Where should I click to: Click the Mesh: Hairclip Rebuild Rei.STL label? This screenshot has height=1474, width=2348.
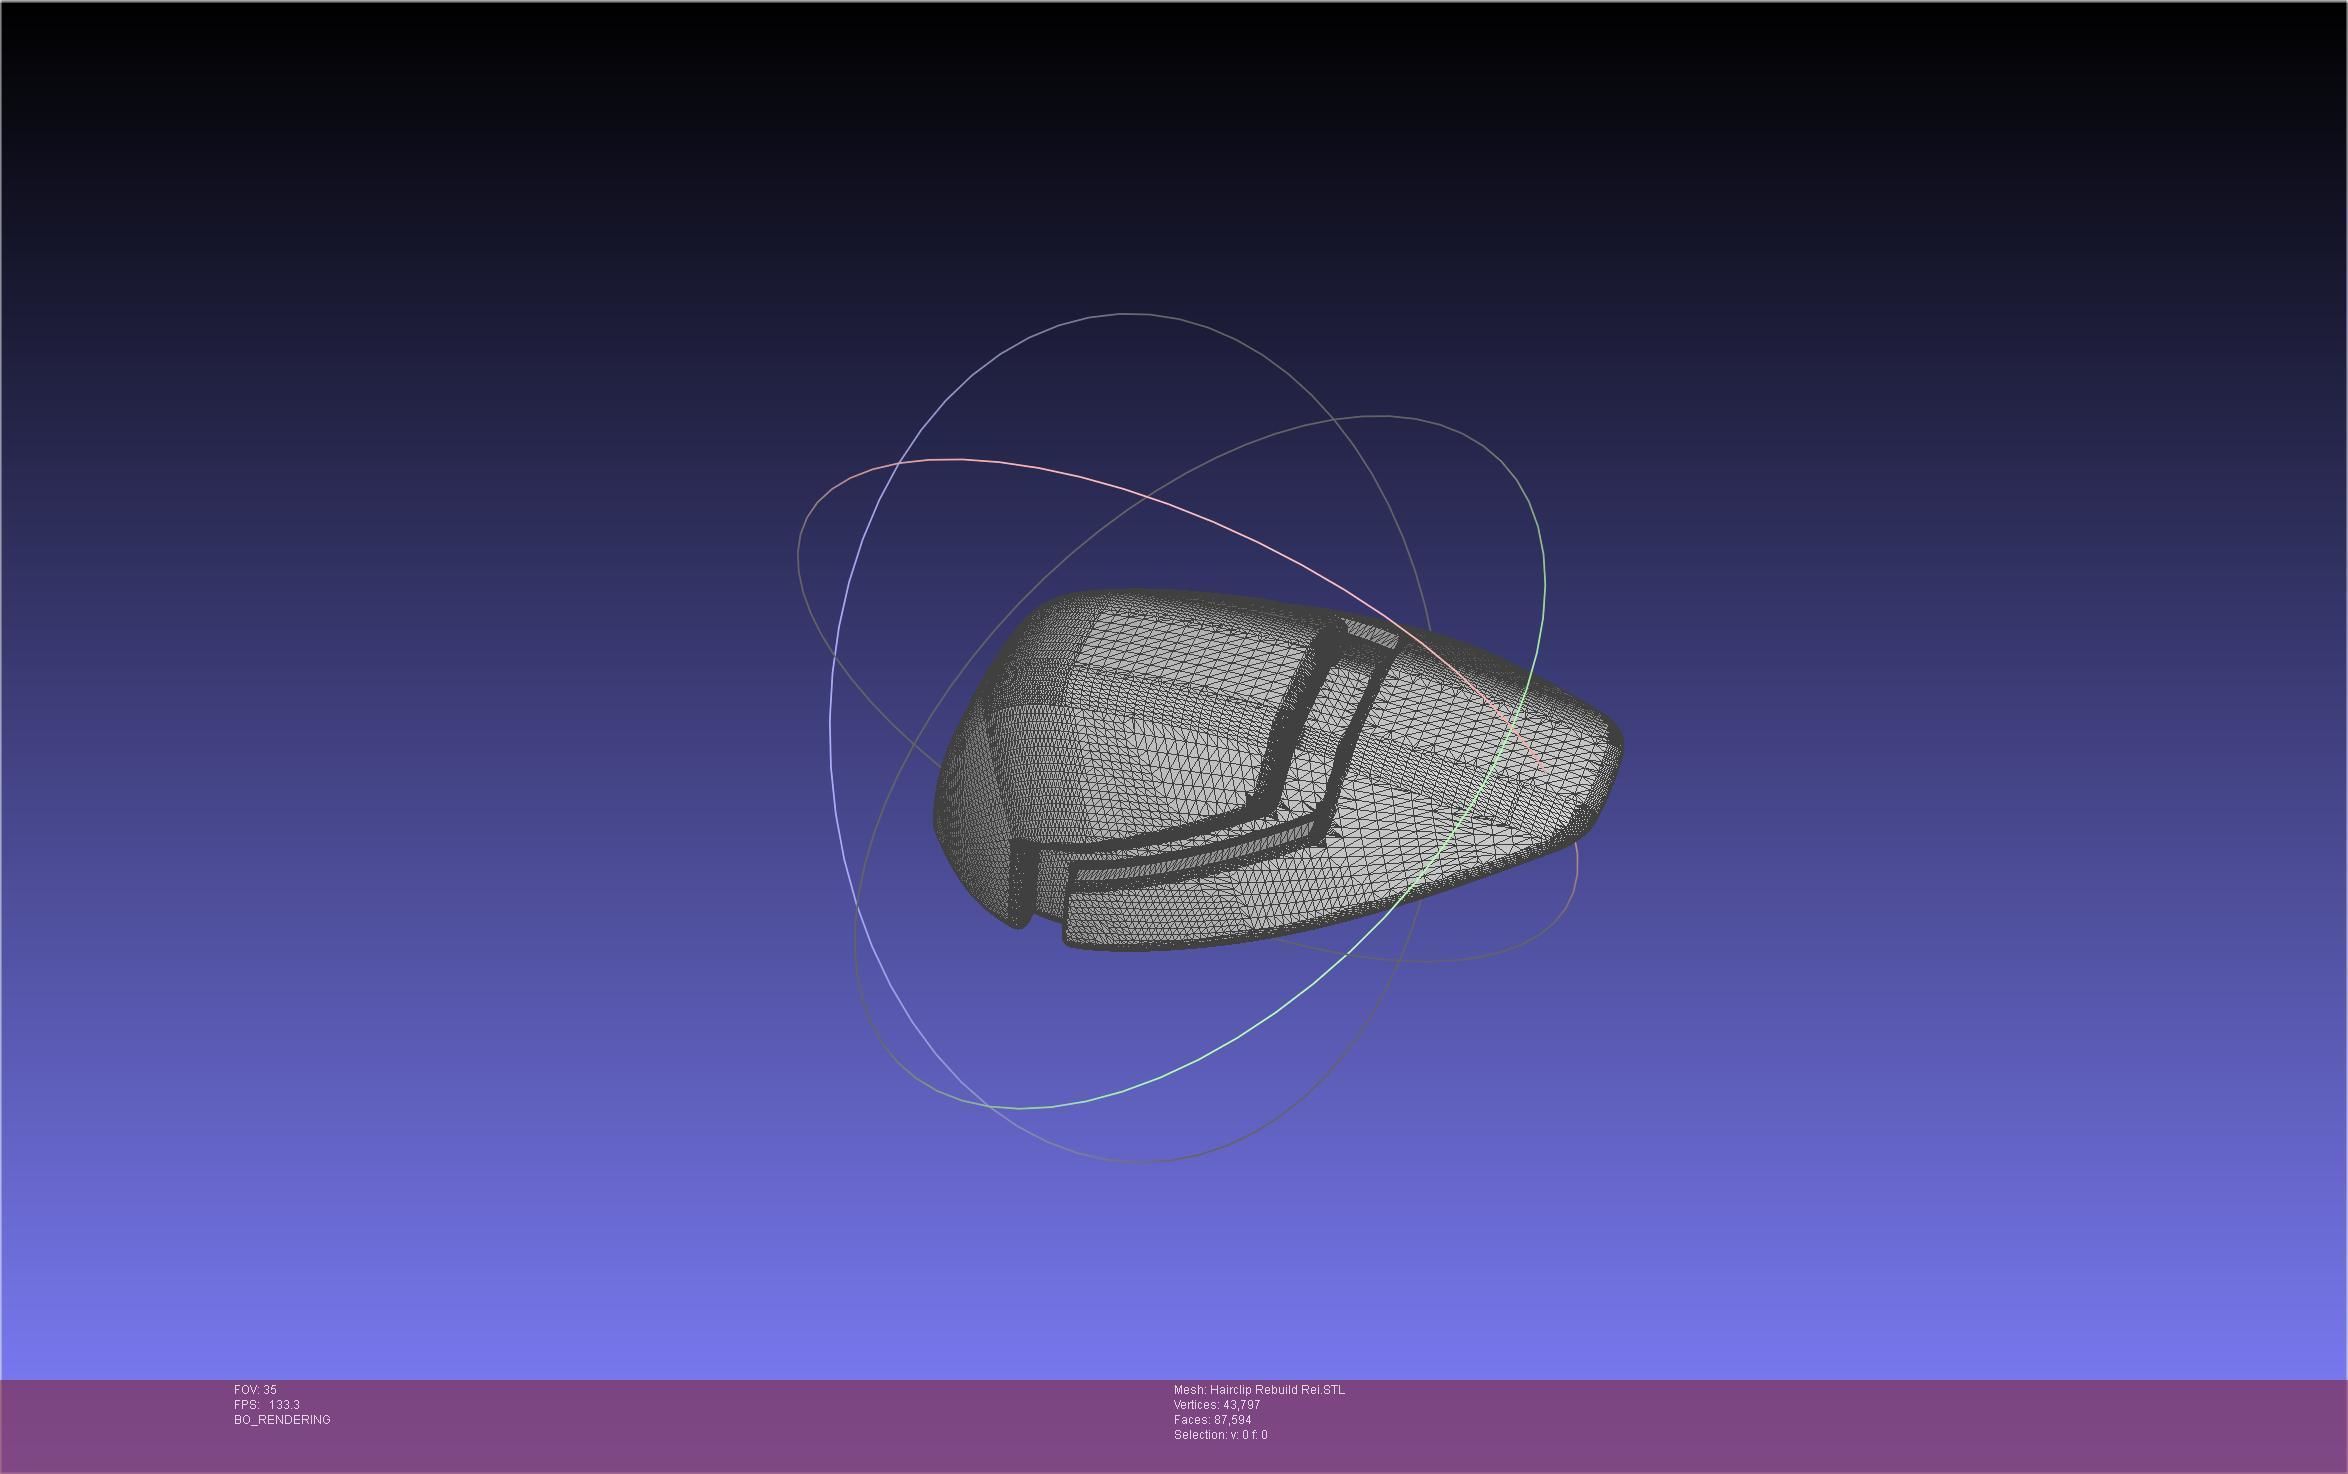[1259, 1390]
